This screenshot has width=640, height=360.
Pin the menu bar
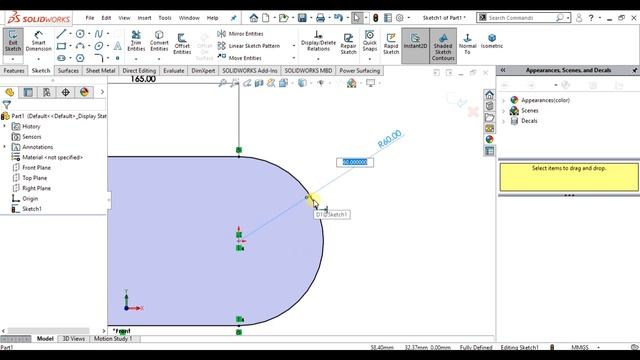233,18
